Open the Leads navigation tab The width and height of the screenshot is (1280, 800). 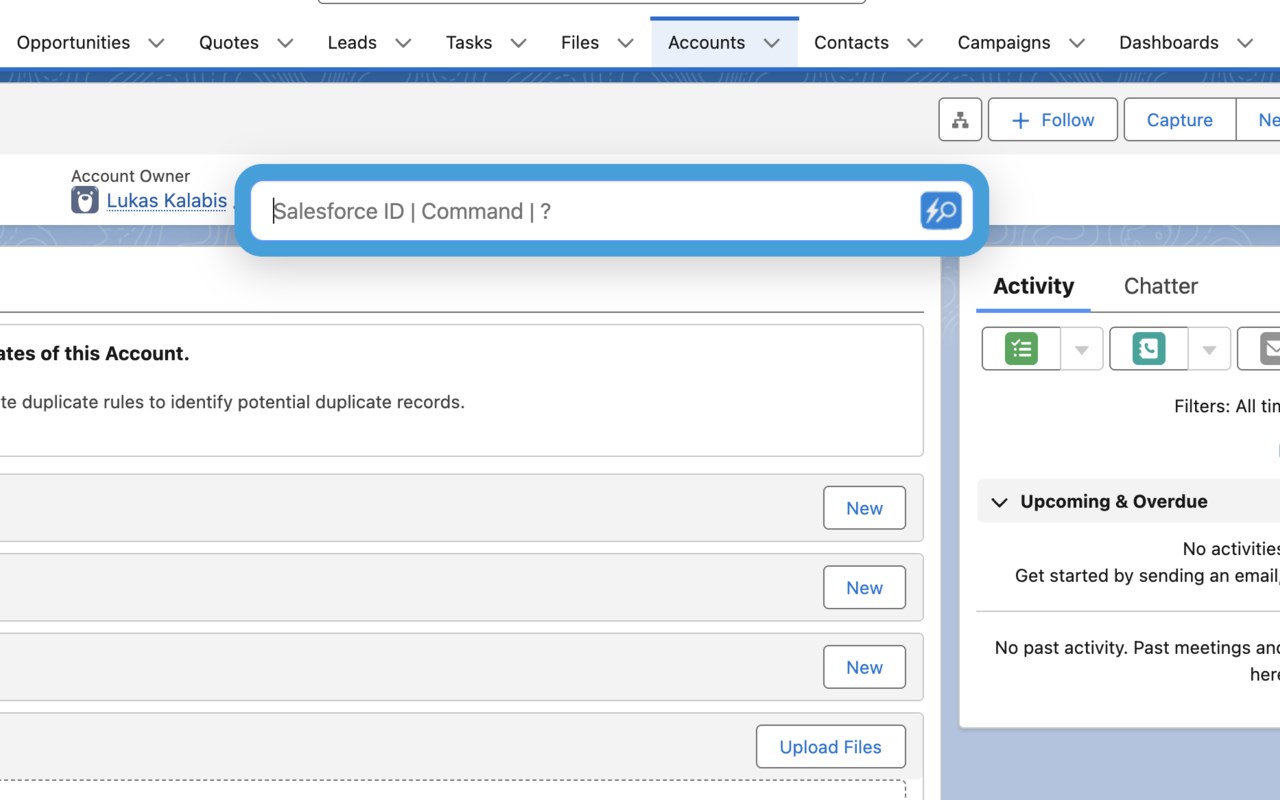pyautogui.click(x=352, y=43)
